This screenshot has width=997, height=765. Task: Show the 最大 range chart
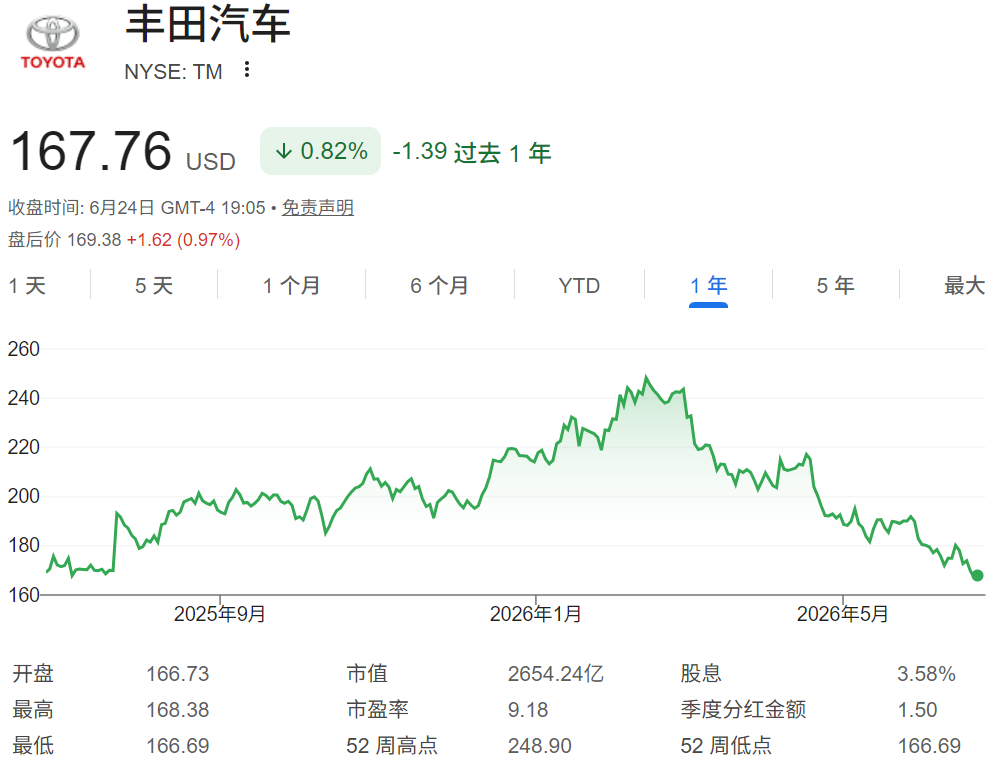(x=965, y=286)
